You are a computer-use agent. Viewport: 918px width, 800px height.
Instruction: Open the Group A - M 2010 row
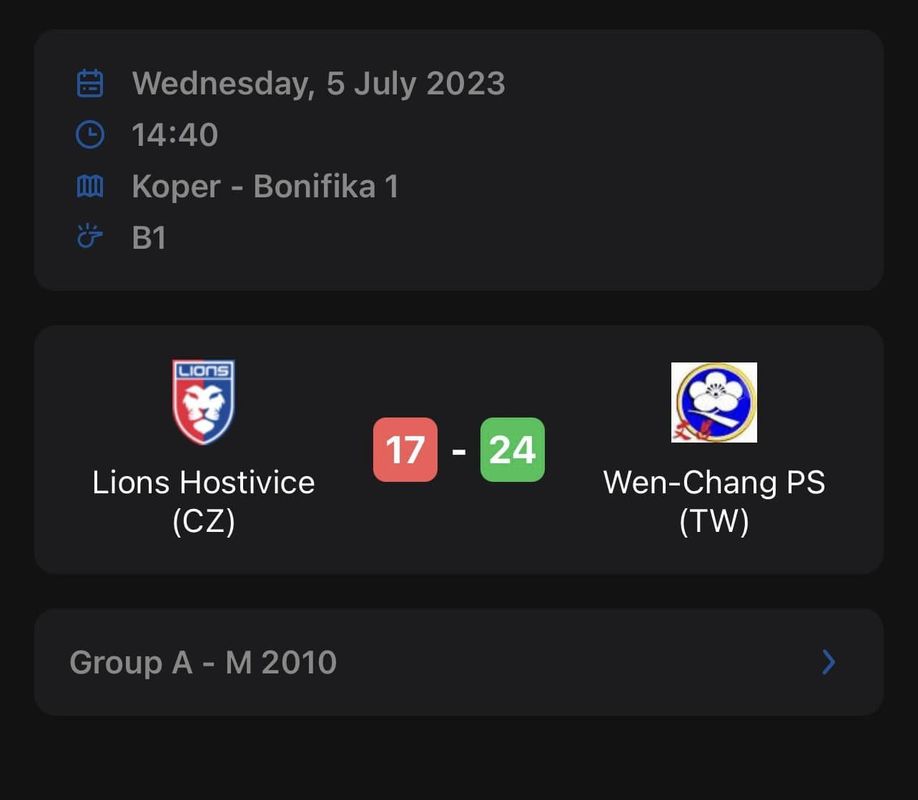tap(459, 662)
